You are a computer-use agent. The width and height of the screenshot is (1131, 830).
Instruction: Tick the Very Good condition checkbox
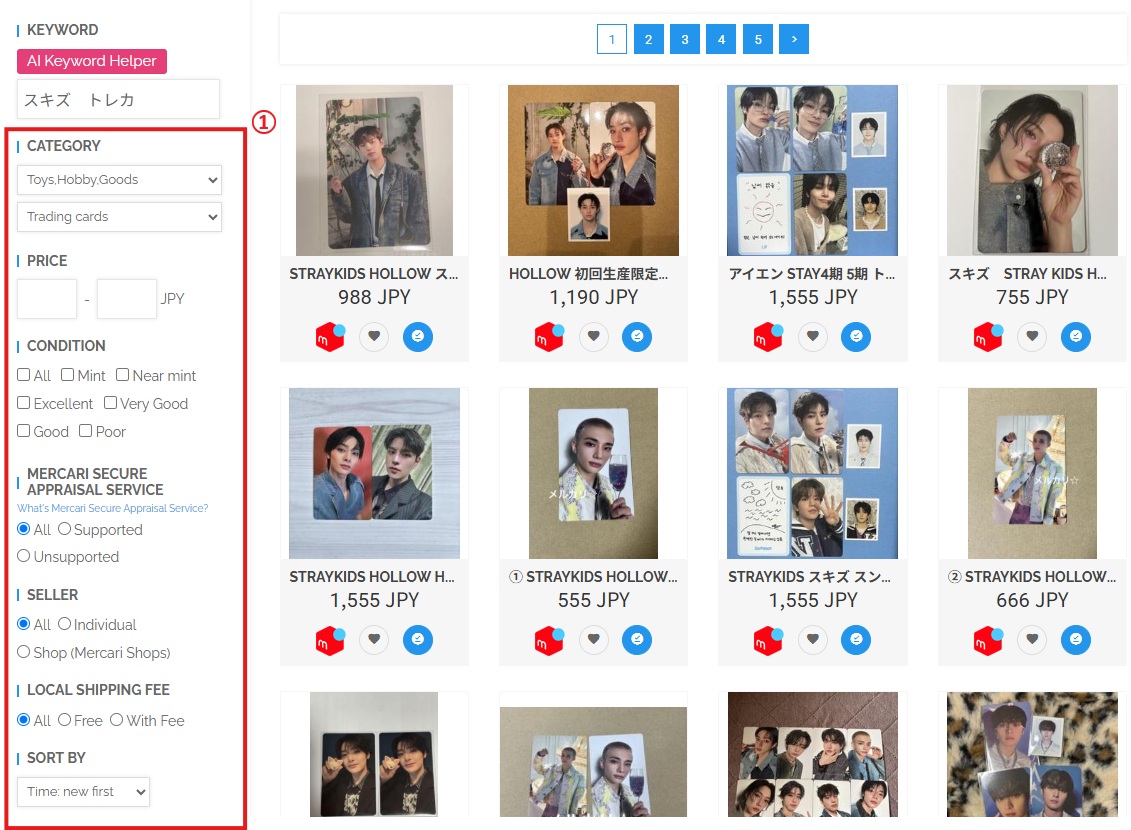[x=111, y=403]
